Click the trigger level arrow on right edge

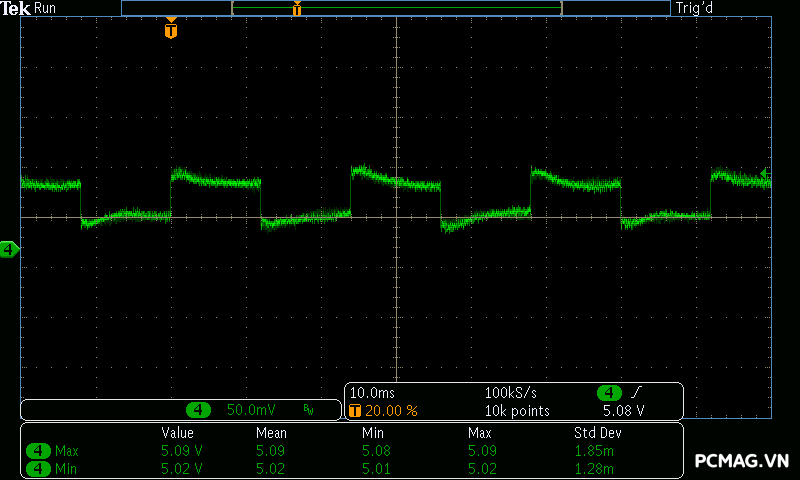click(x=765, y=174)
